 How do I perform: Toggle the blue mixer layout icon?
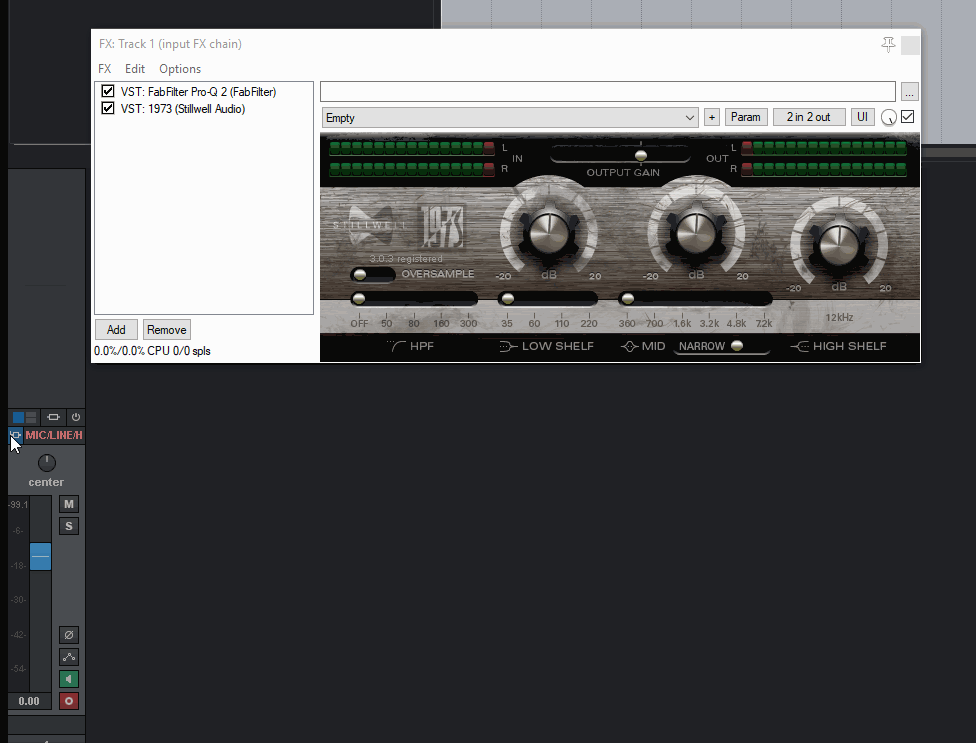point(24,417)
